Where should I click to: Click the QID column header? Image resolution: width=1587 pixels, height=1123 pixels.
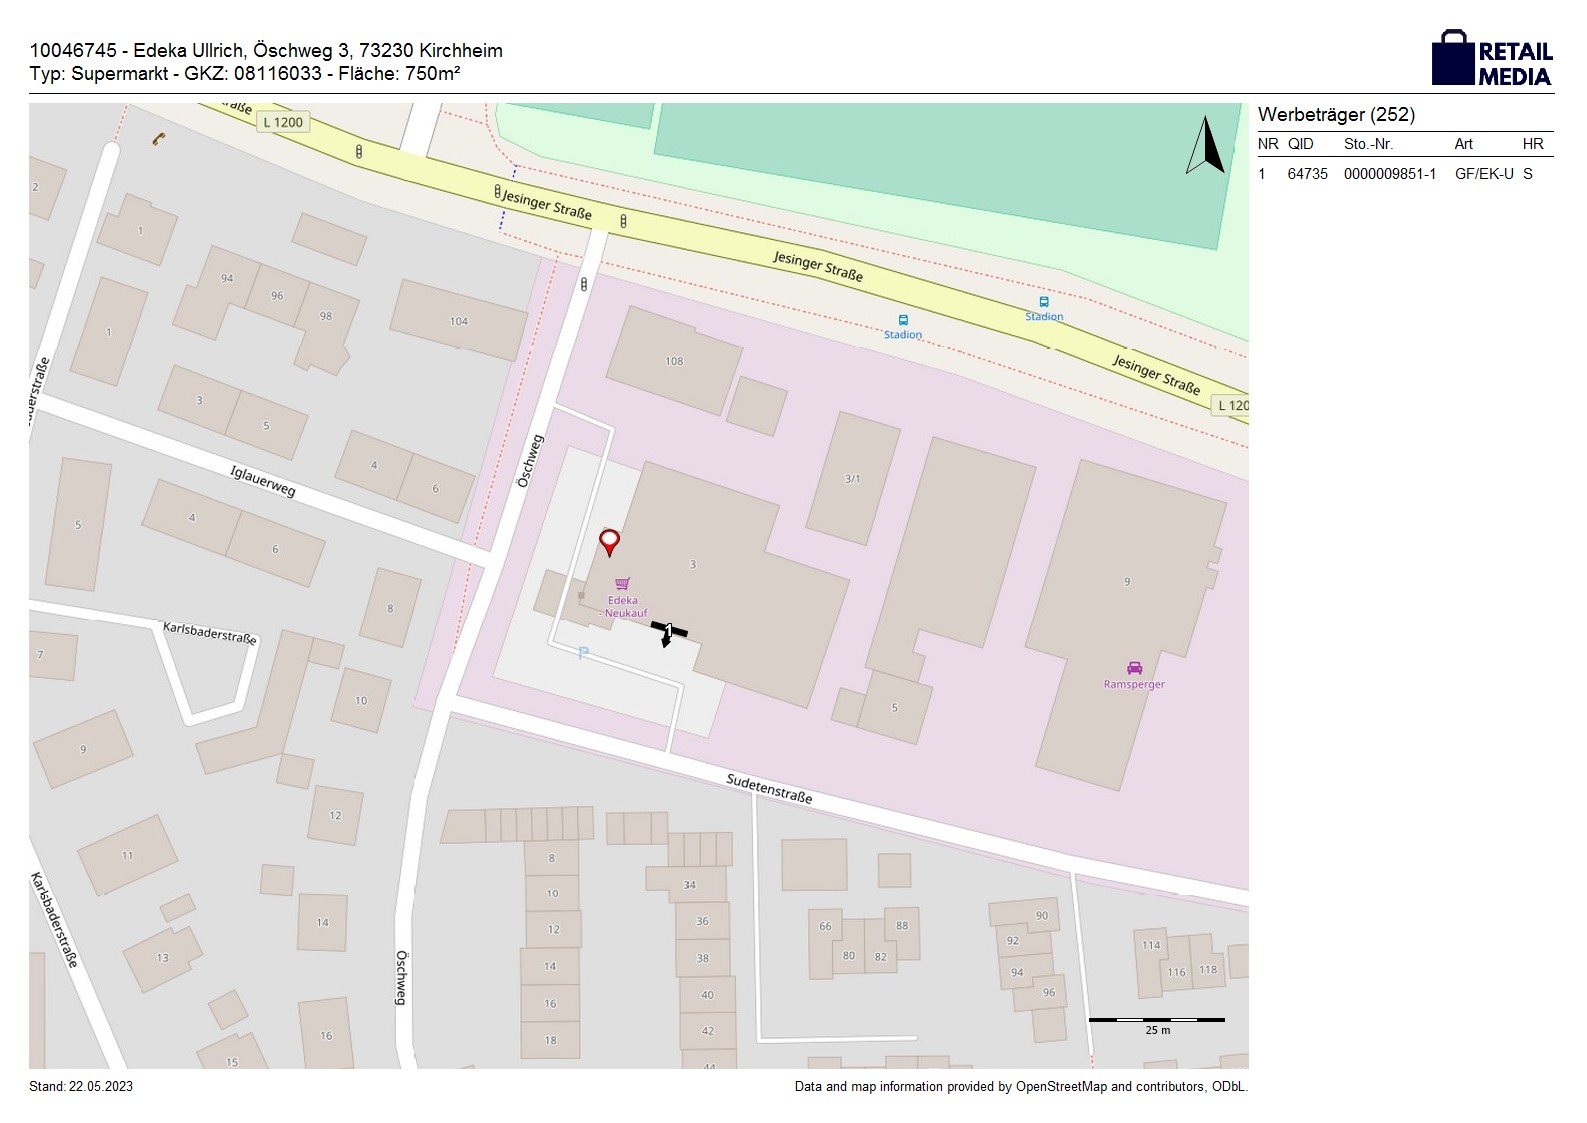(1300, 144)
